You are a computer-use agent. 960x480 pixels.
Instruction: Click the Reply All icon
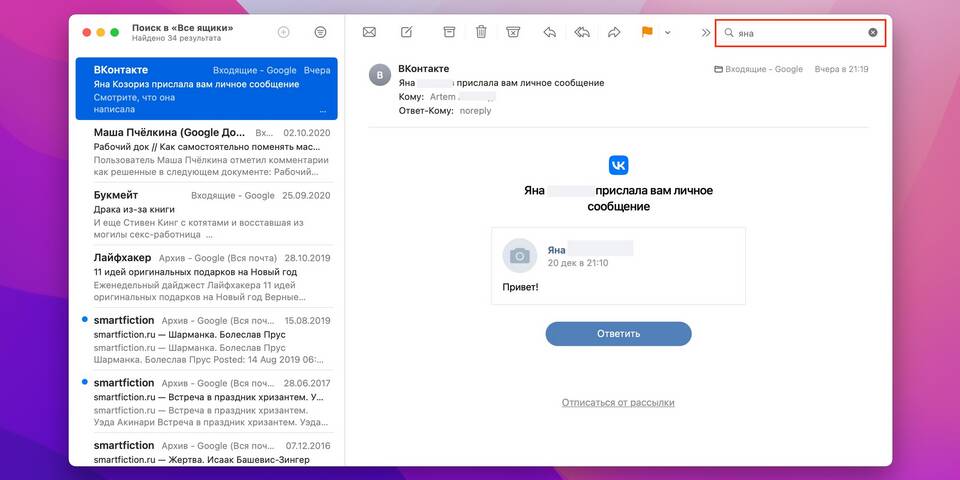click(x=582, y=32)
